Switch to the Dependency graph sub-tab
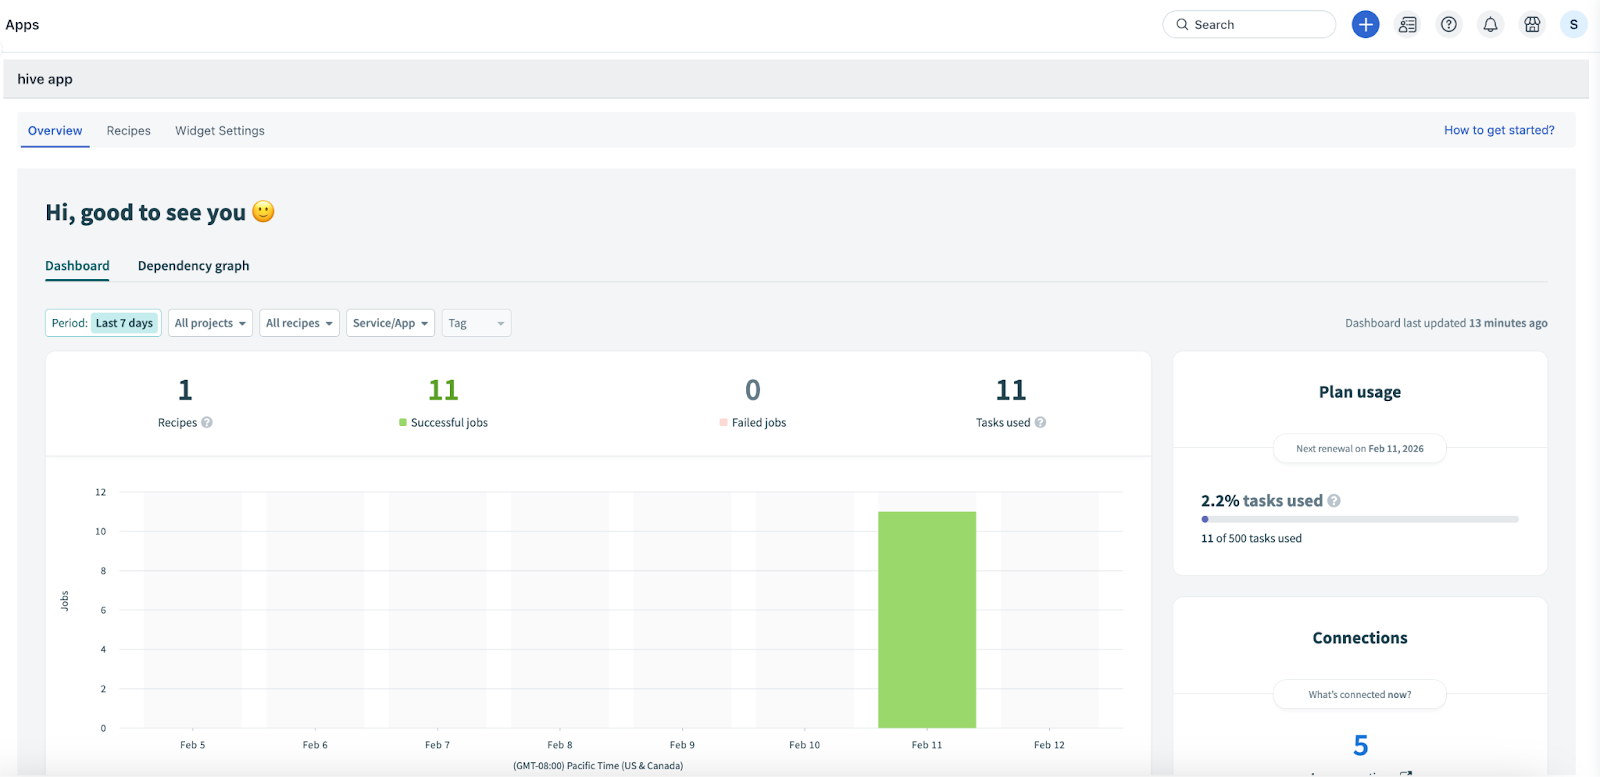This screenshot has height=777, width=1600. tap(193, 266)
